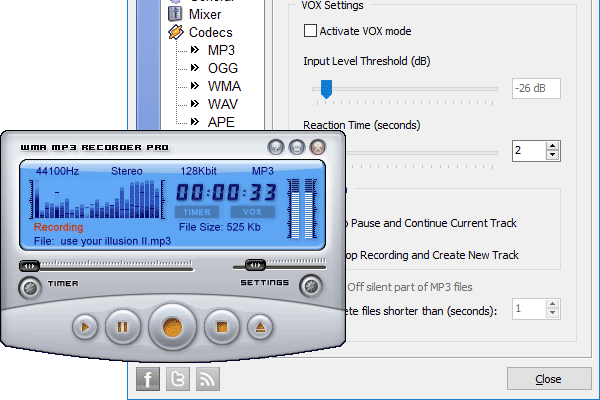Click the 44100Hz sample rate label
The width and height of the screenshot is (600, 400).
(57, 171)
